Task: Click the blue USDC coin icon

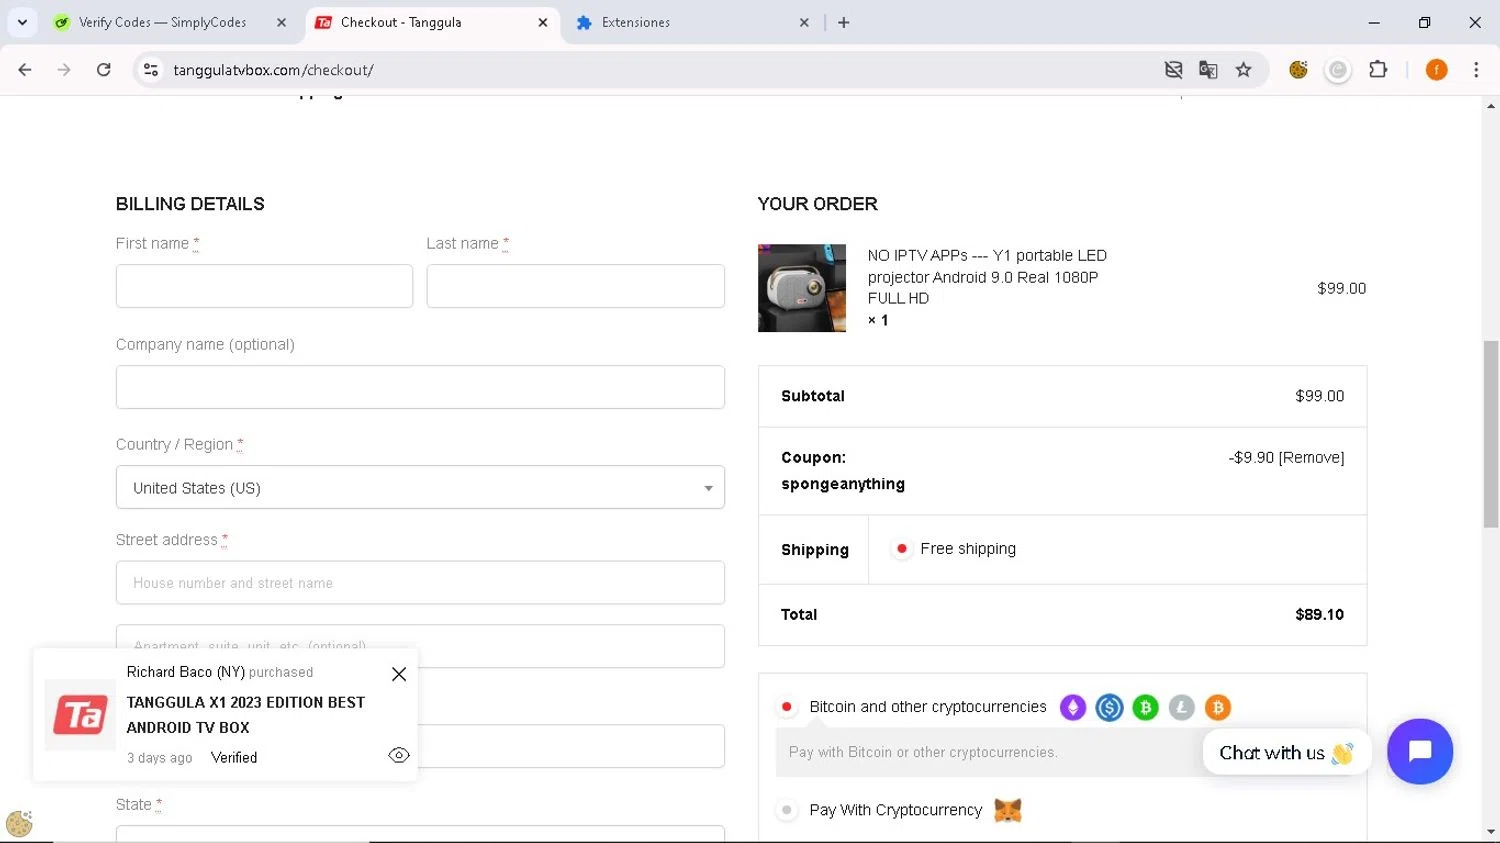Action: click(x=1109, y=708)
